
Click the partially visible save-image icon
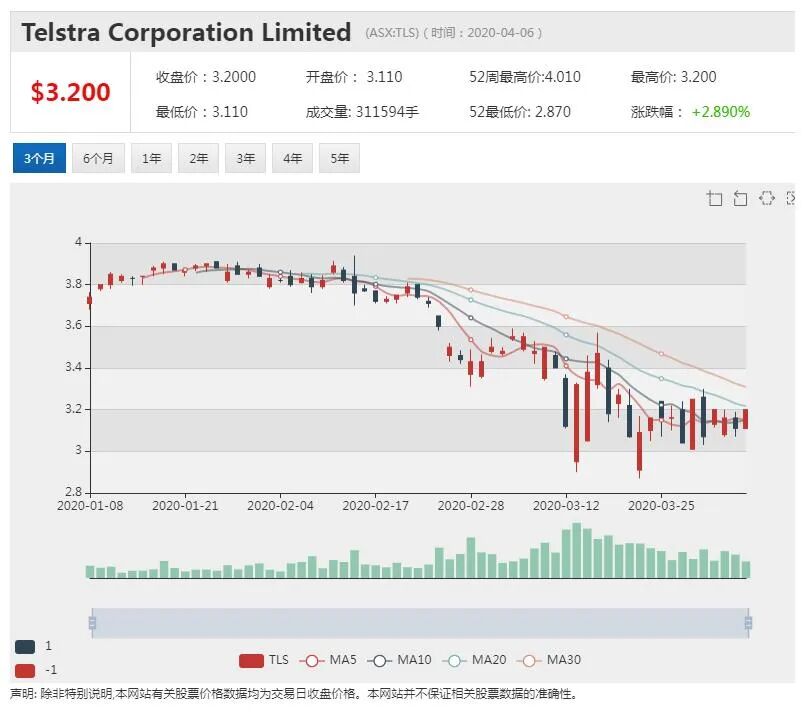(x=790, y=198)
